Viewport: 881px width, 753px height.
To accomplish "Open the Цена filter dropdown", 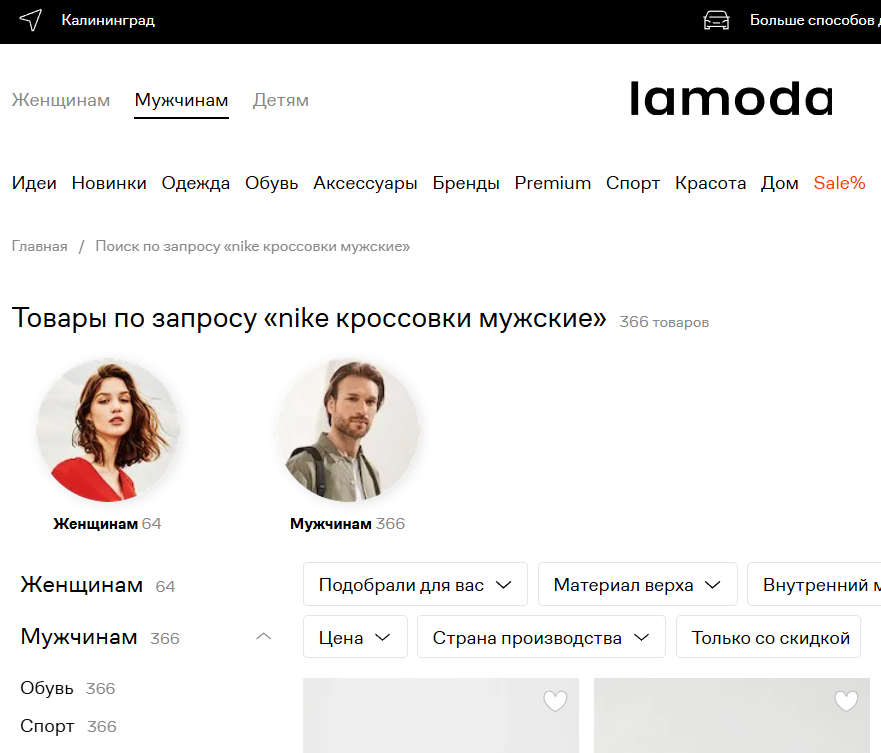I will (x=355, y=637).
